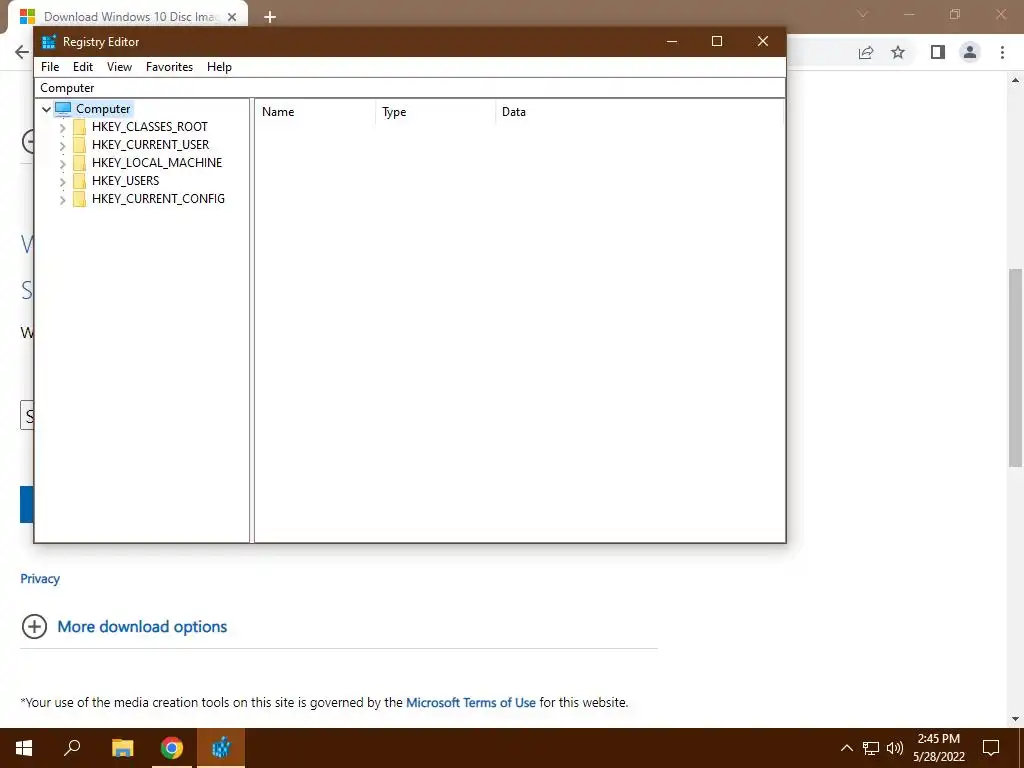Select HKEY_CLASSES_ROOT text label

[150, 127]
